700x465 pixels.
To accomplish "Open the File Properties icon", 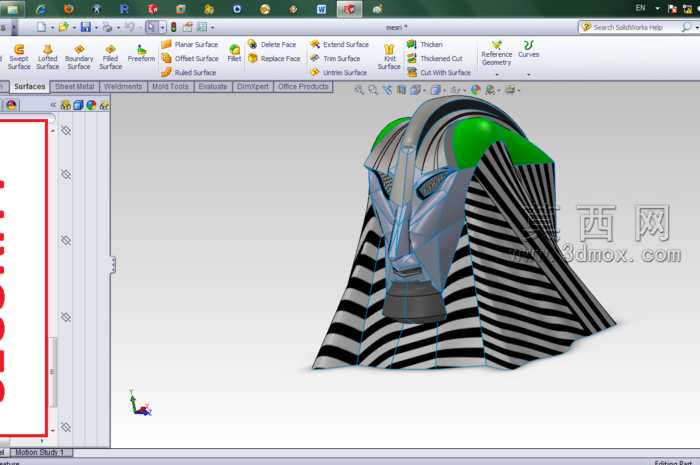I will pyautogui.click(x=187, y=27).
